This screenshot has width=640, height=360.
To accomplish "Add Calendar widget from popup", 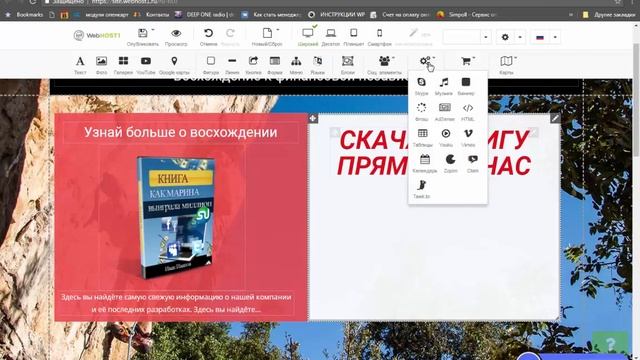I will (424, 163).
